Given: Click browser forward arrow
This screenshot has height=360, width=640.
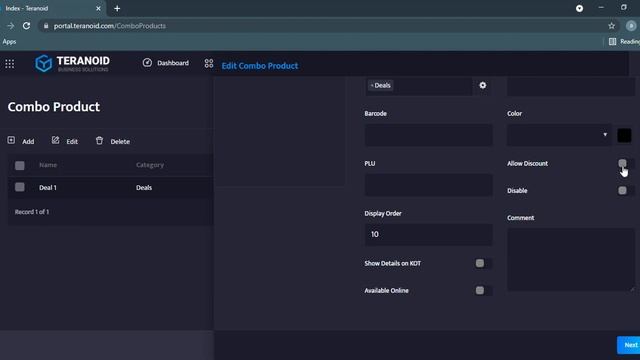Looking at the screenshot, I should (x=11, y=26).
